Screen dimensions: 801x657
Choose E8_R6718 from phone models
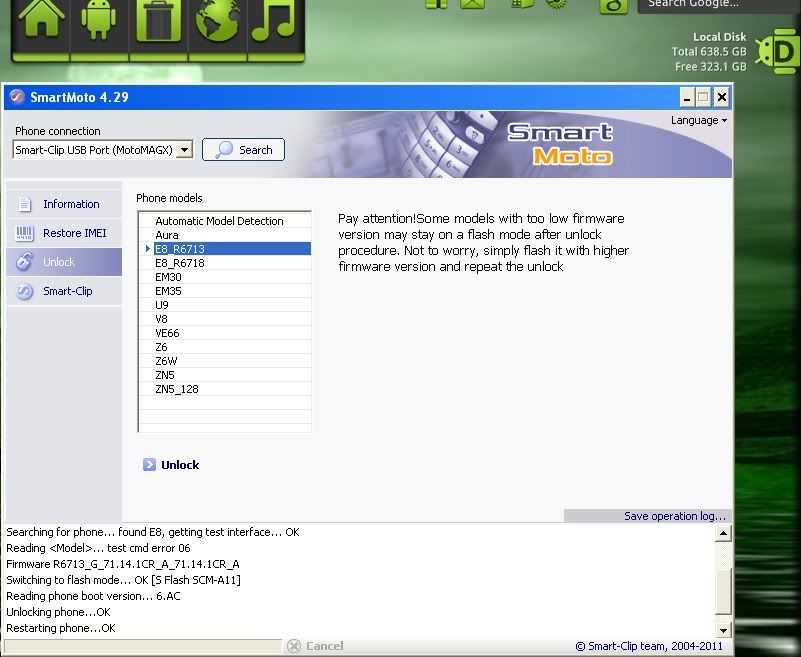[x=180, y=263]
